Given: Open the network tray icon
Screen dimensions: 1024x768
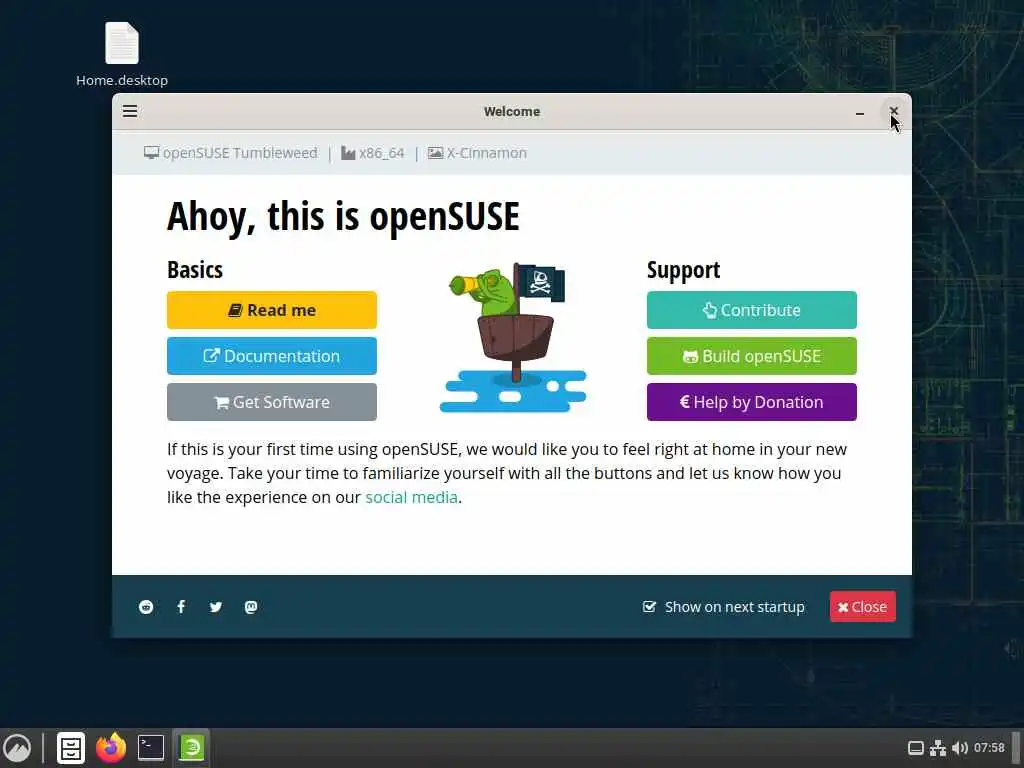Looking at the screenshot, I should pyautogui.click(x=938, y=748).
